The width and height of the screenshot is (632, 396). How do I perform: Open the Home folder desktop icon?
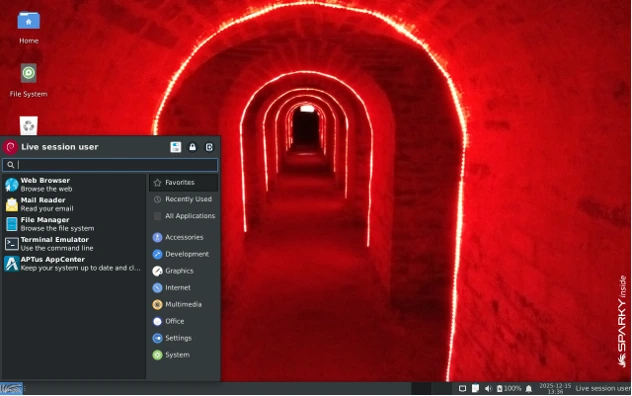(x=29, y=27)
